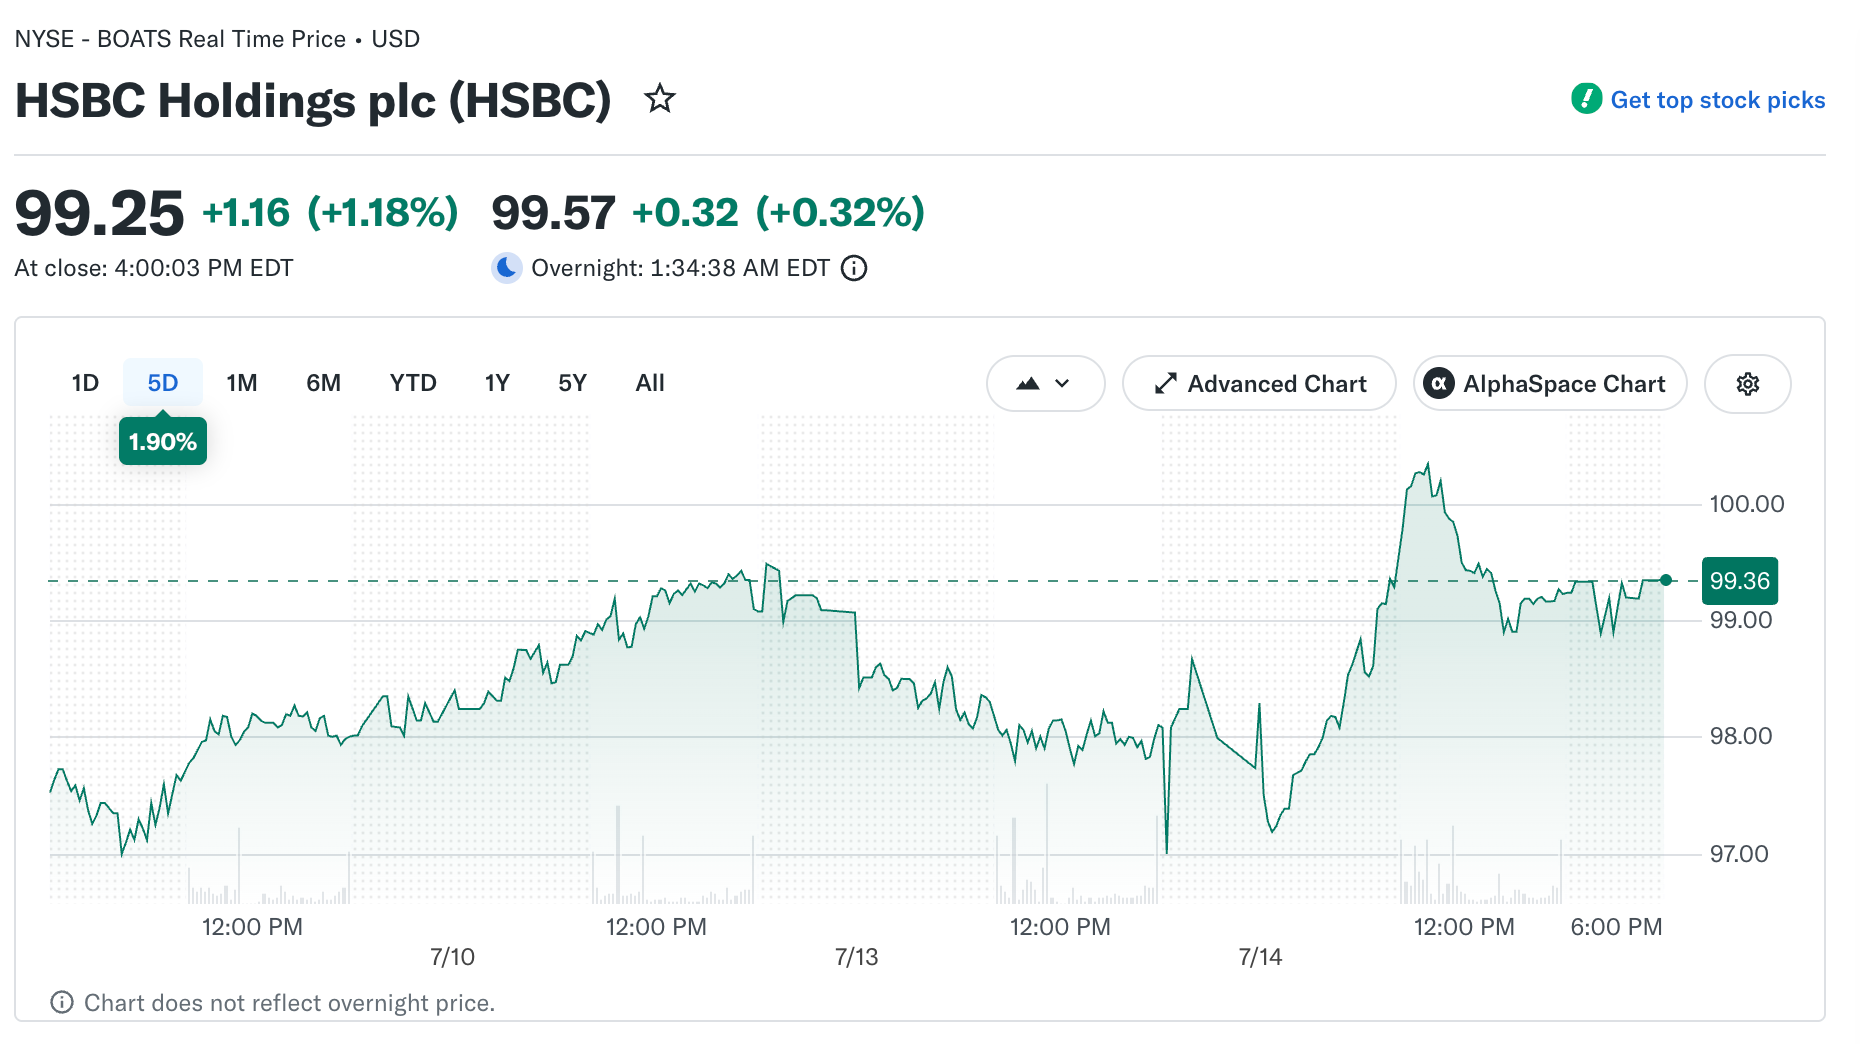Switch chart to 5Y range
This screenshot has width=1860, height=1044.
click(572, 383)
